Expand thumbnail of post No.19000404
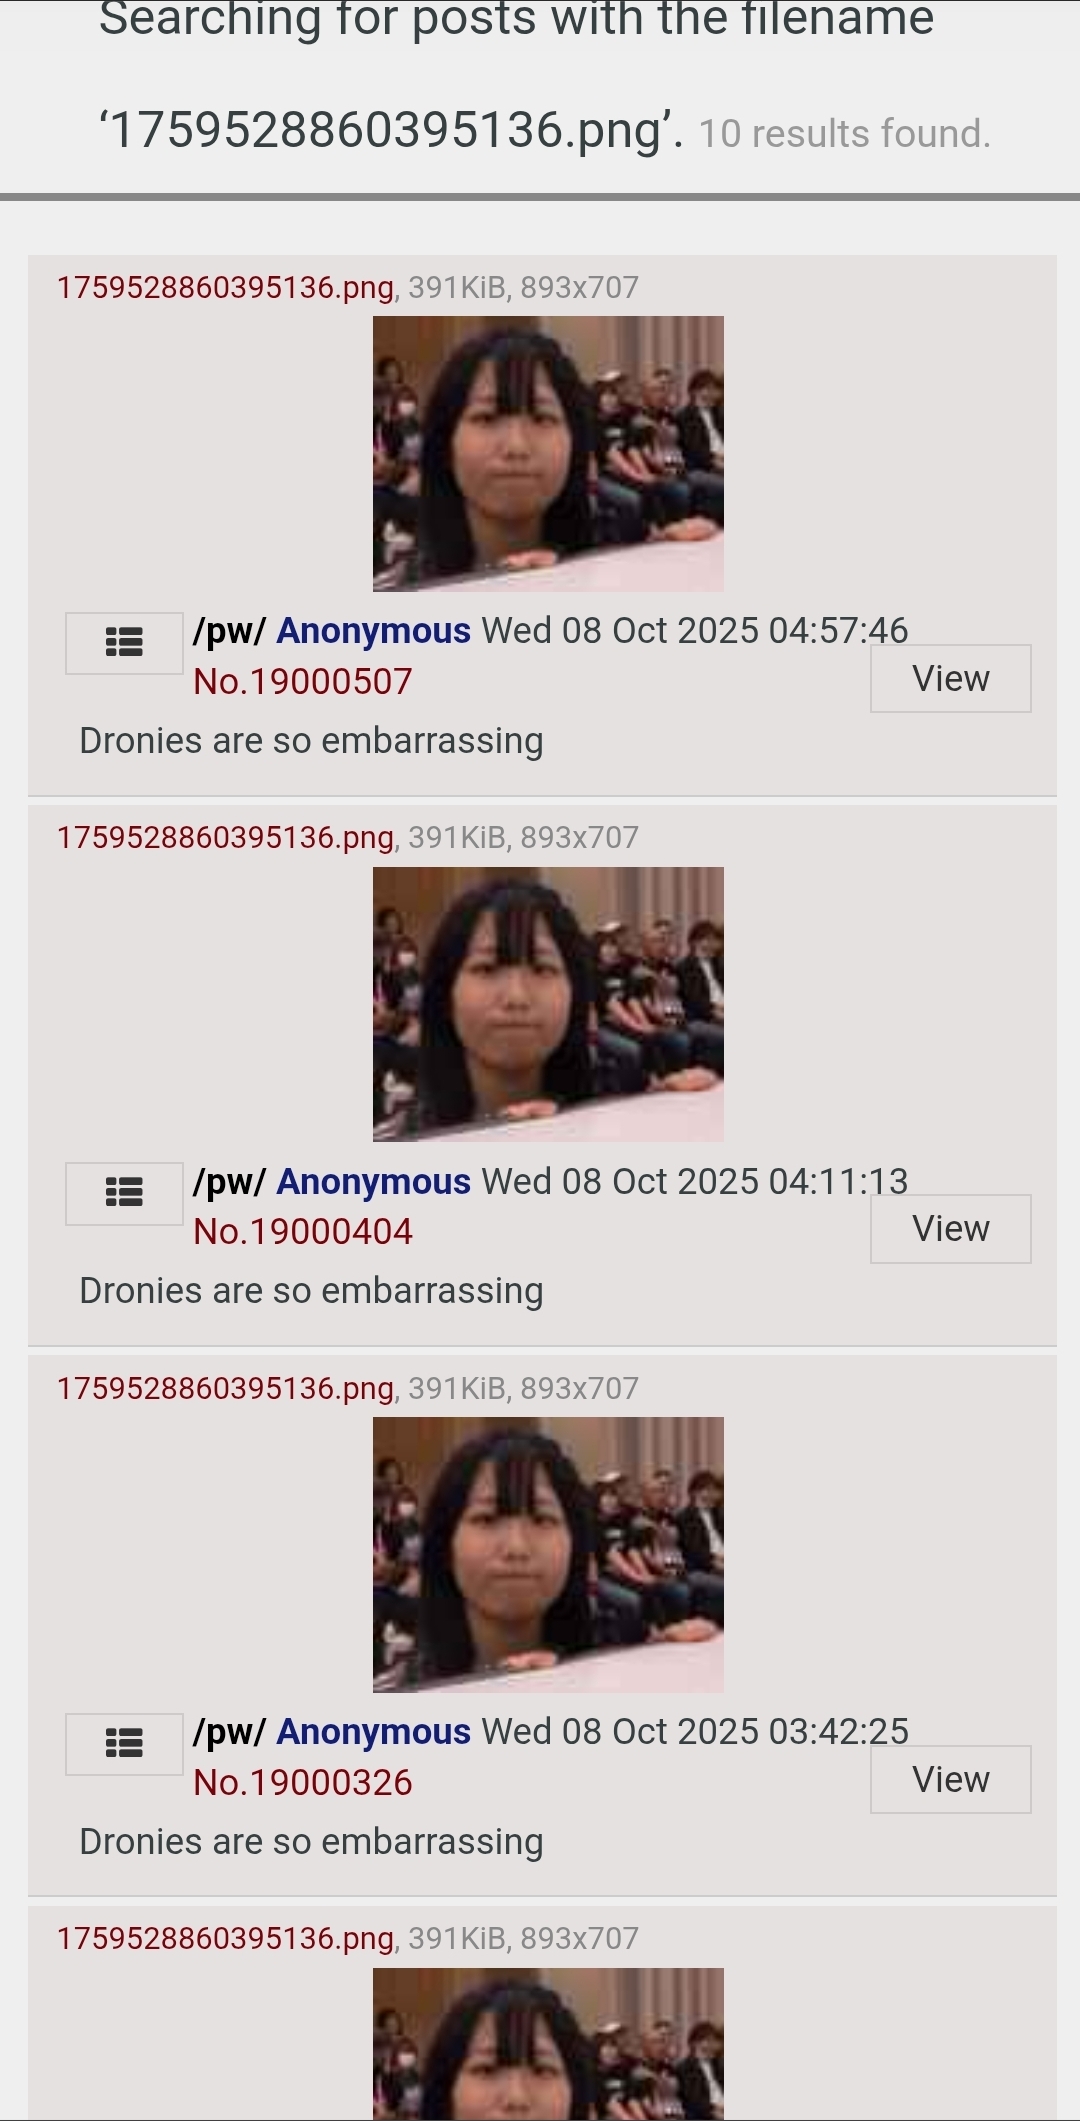The height and width of the screenshot is (2121, 1080). click(x=548, y=1004)
